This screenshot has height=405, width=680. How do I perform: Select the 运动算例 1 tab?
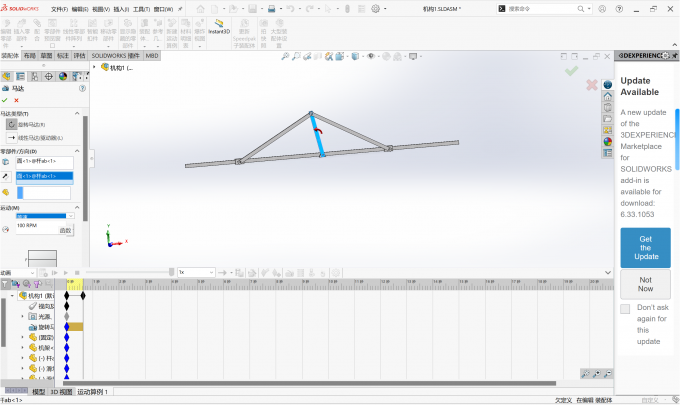[92, 392]
